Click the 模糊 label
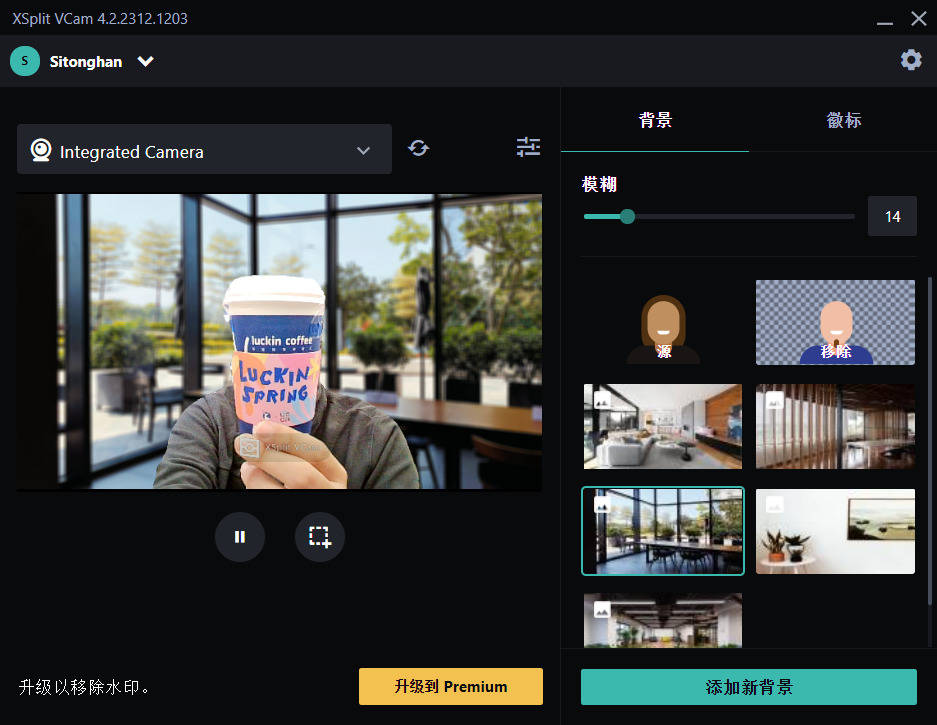 click(x=599, y=184)
